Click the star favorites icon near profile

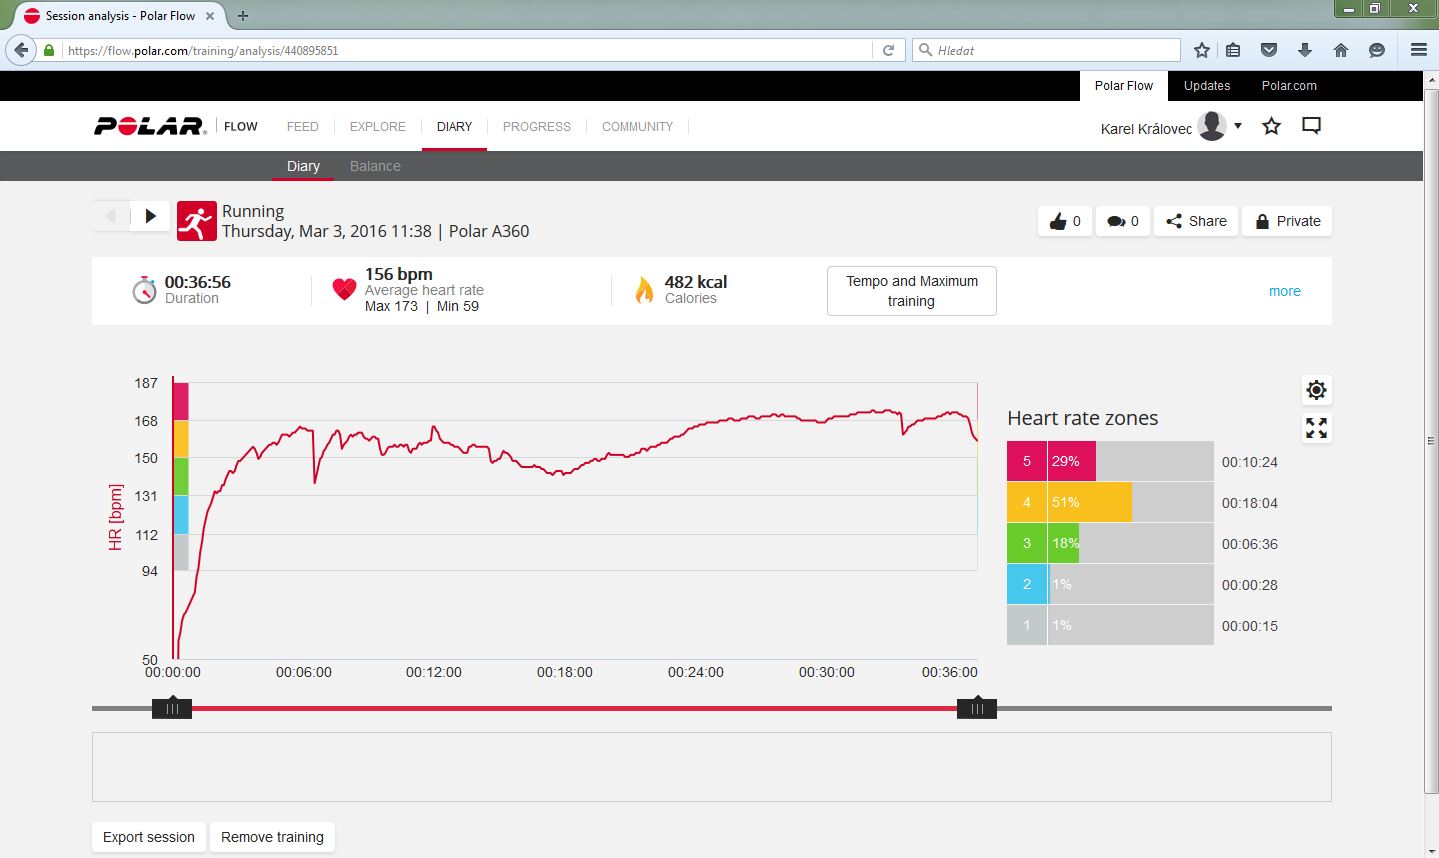(1271, 126)
